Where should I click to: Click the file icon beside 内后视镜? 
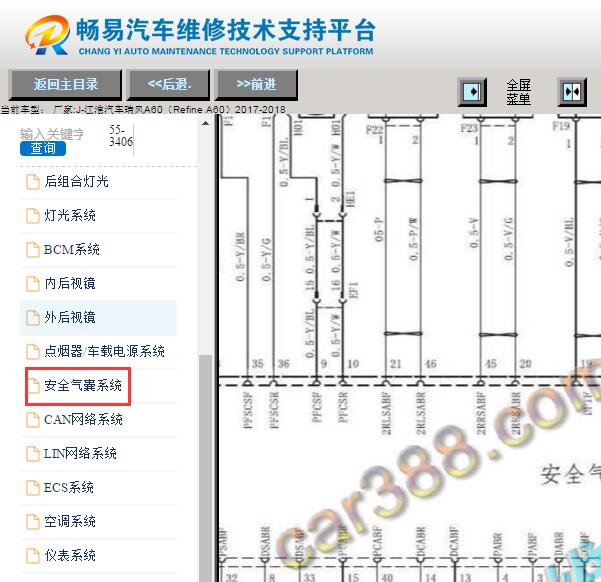click(33, 284)
